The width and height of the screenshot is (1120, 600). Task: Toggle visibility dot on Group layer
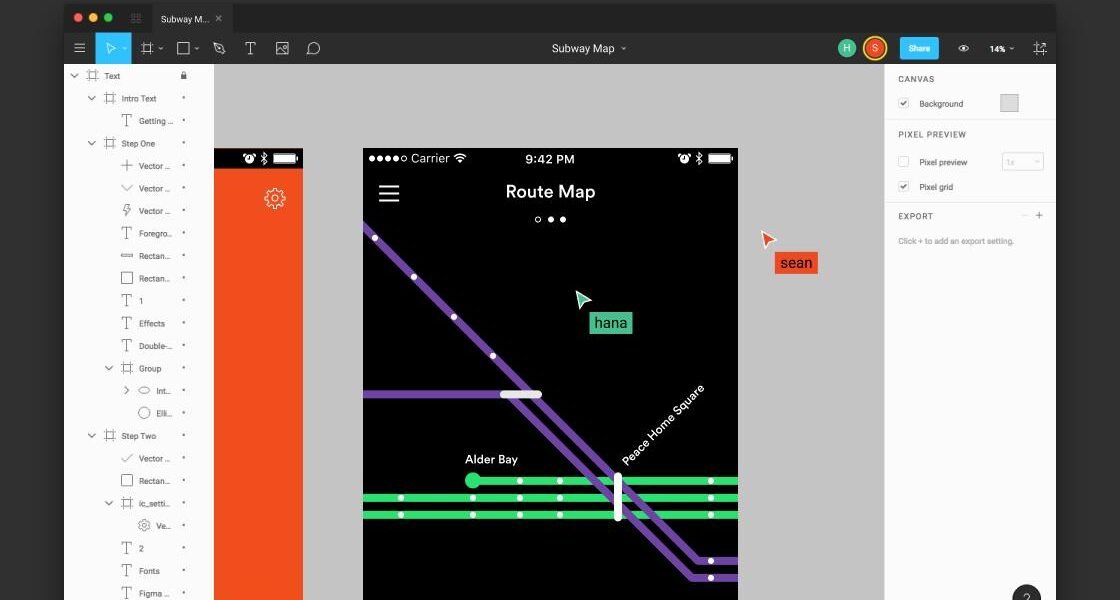[x=184, y=368]
